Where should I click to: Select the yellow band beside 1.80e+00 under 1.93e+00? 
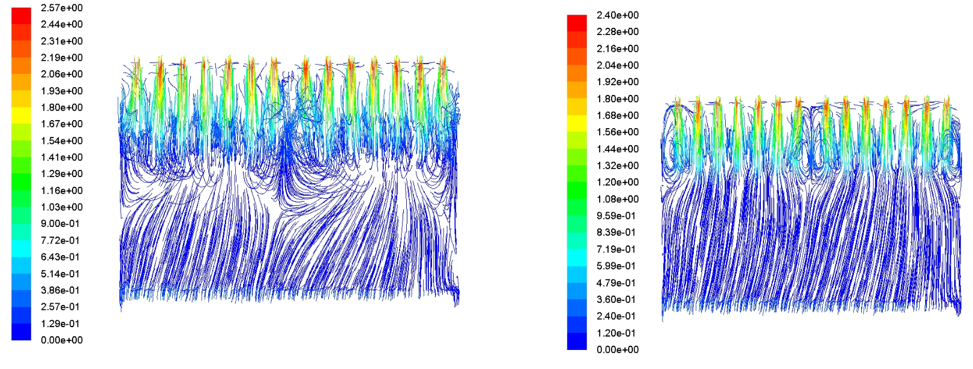pyautogui.click(x=20, y=115)
